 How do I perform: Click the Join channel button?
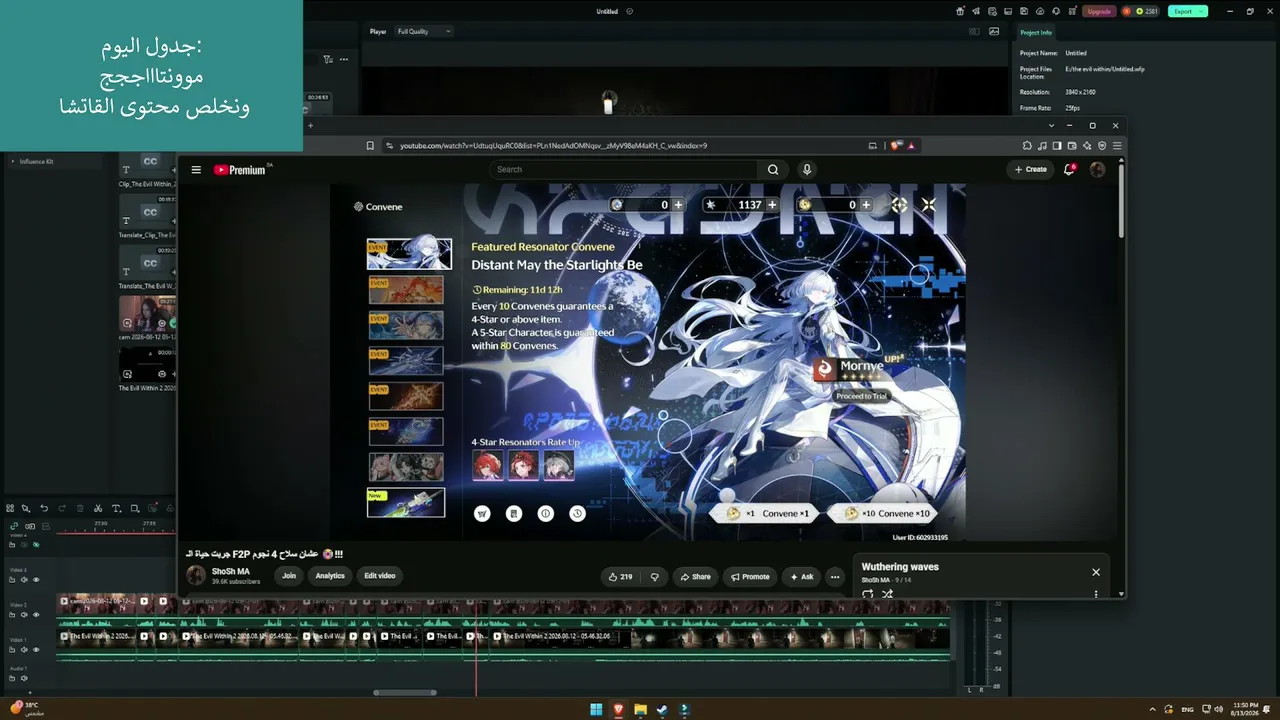coord(289,576)
